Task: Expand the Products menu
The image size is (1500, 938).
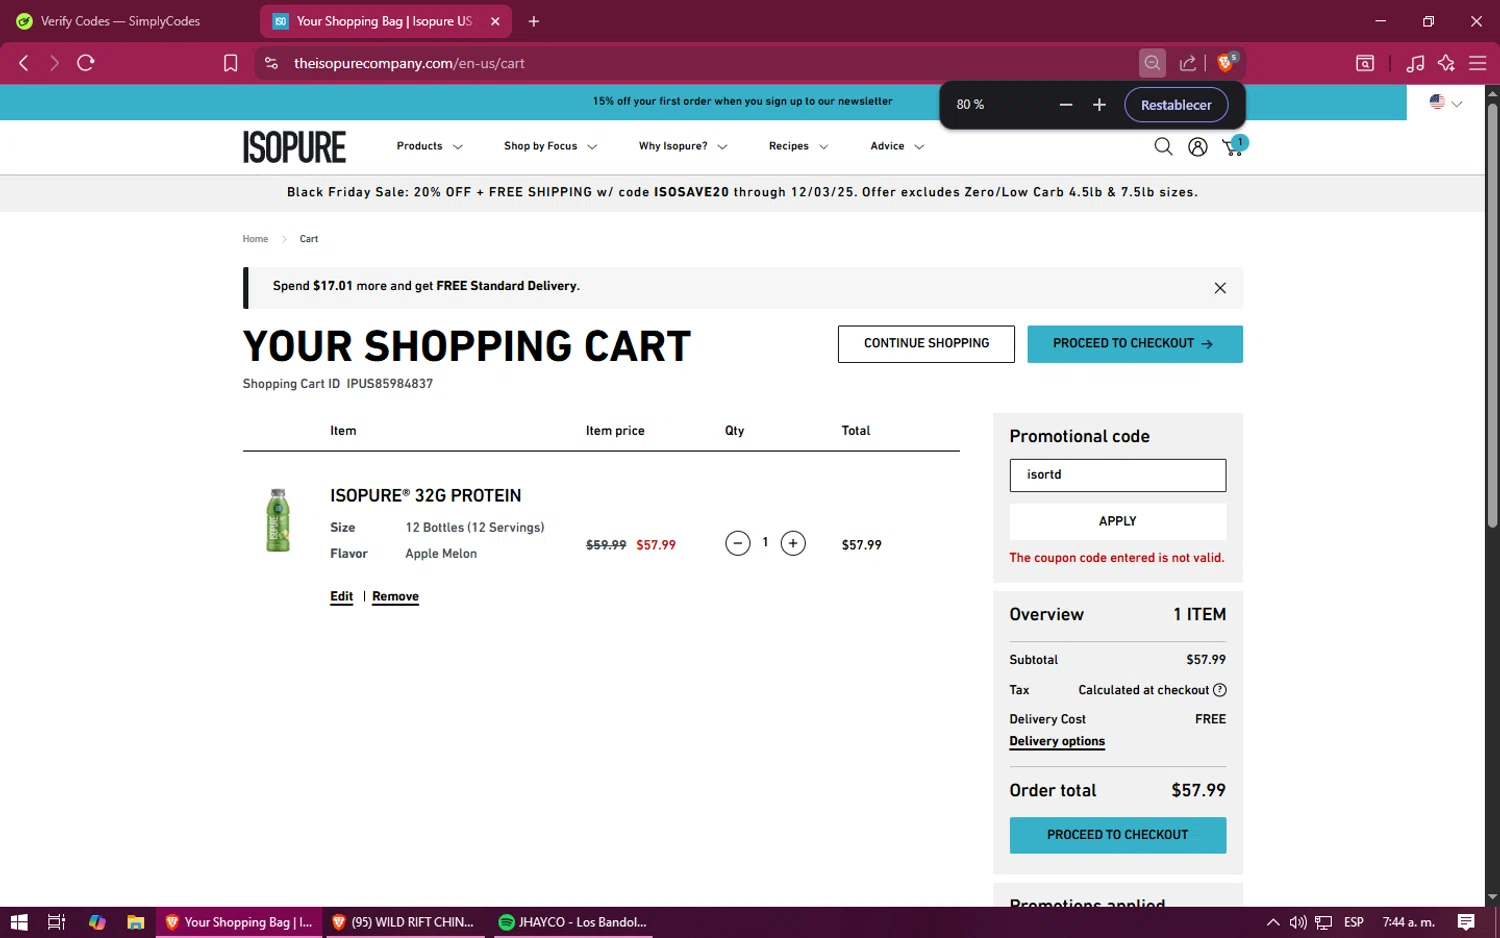Action: pos(429,146)
